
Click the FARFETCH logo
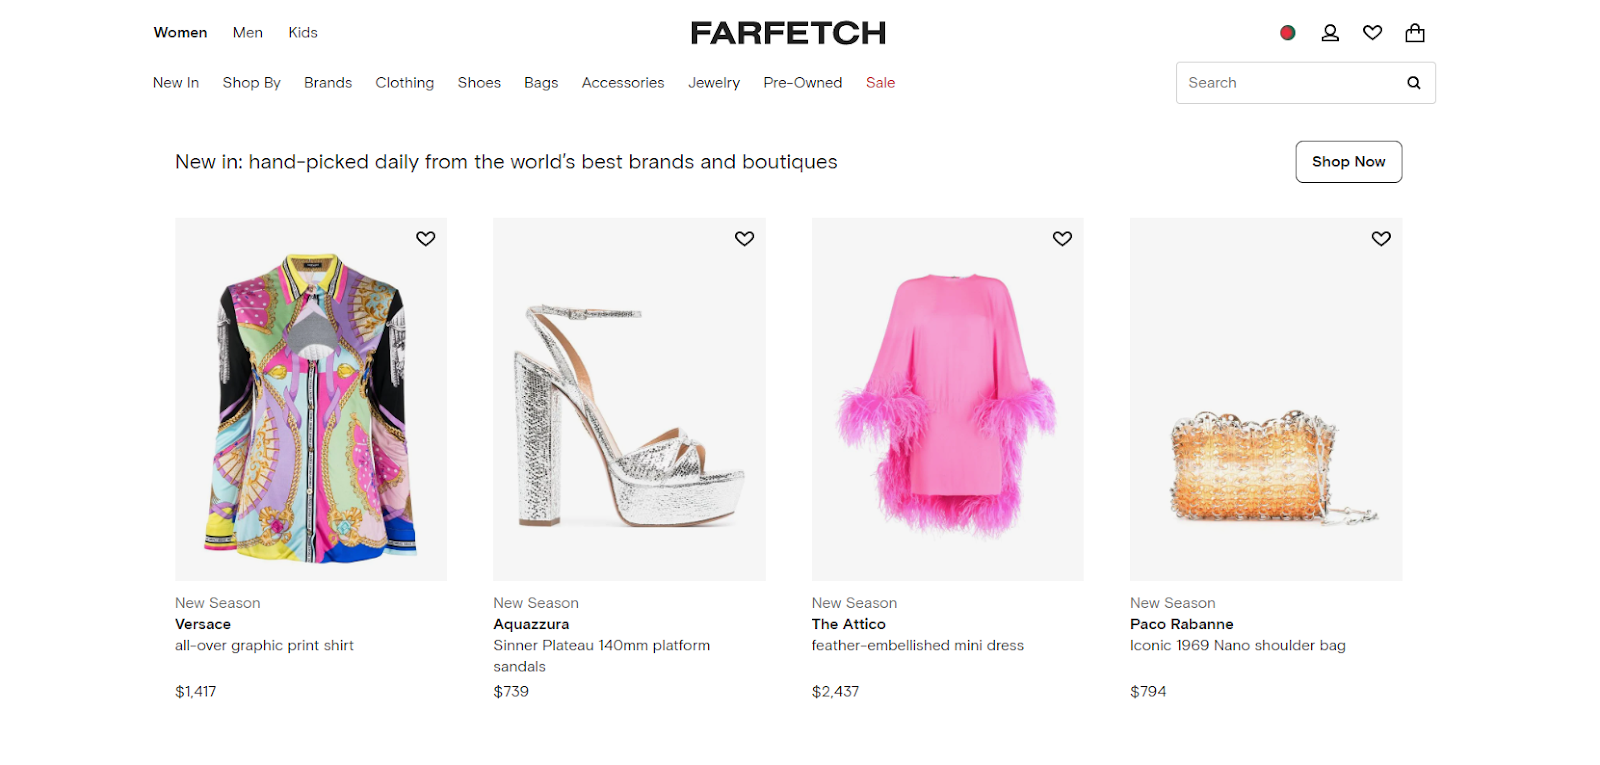tap(788, 33)
